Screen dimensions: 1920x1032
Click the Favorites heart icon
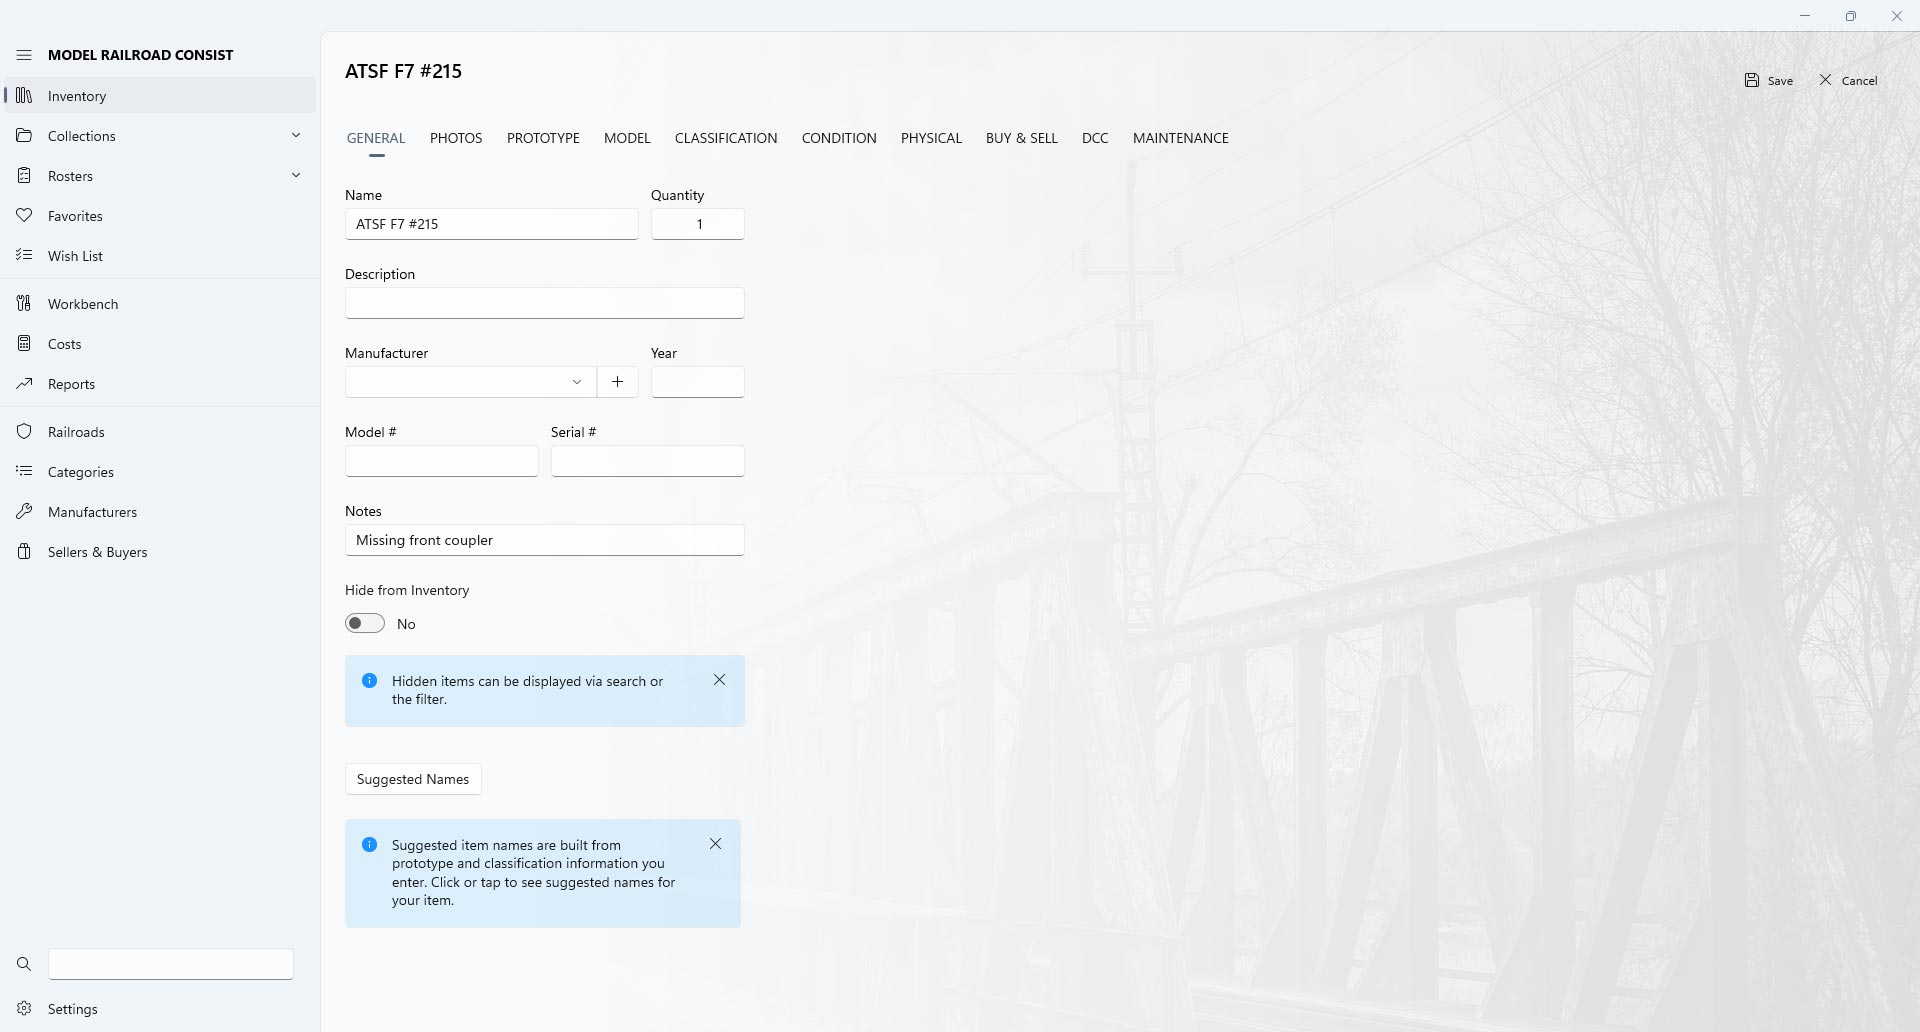click(x=24, y=216)
